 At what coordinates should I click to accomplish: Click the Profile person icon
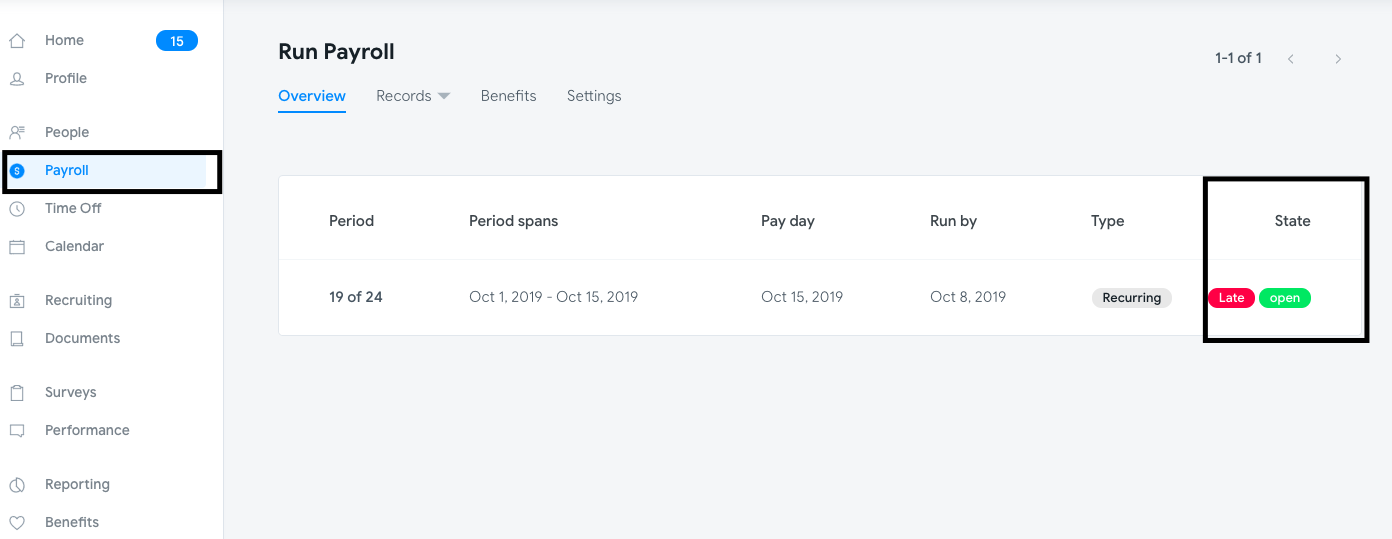click(x=17, y=79)
